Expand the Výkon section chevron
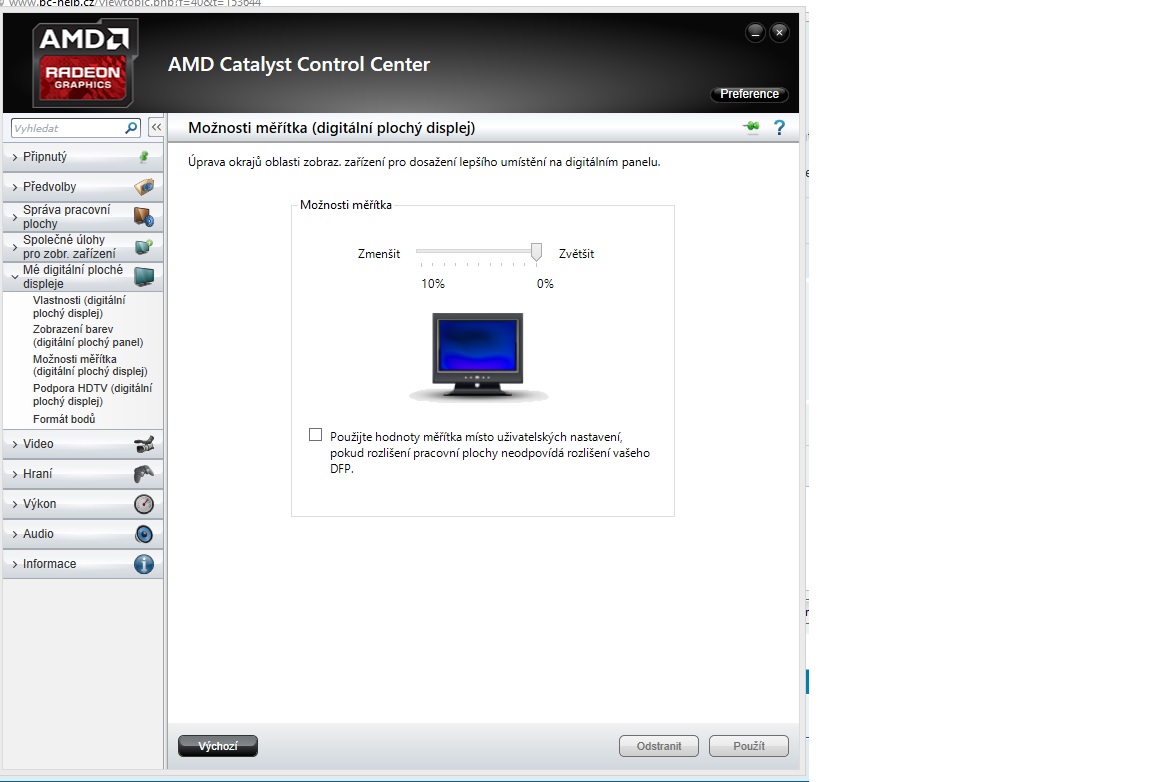The image size is (1152, 782). coord(14,504)
